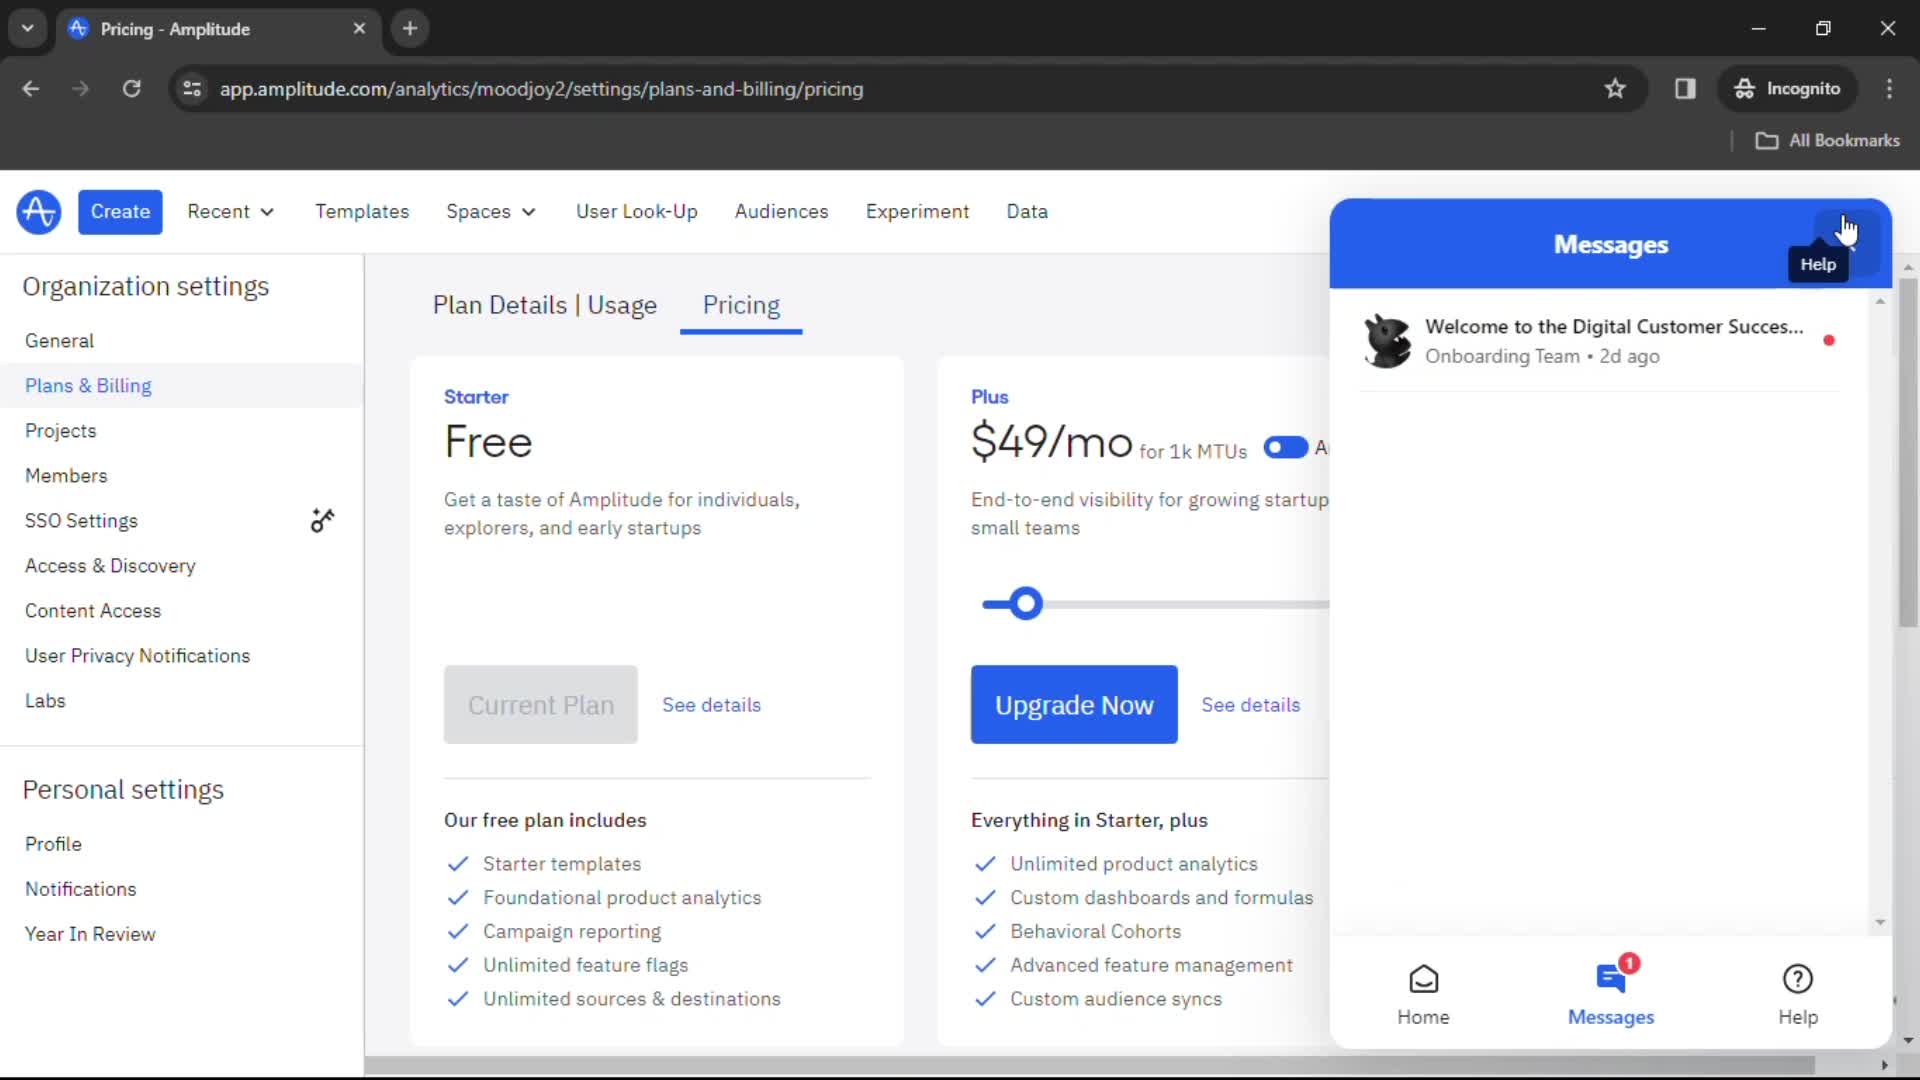Go back to the previous page

(x=31, y=89)
